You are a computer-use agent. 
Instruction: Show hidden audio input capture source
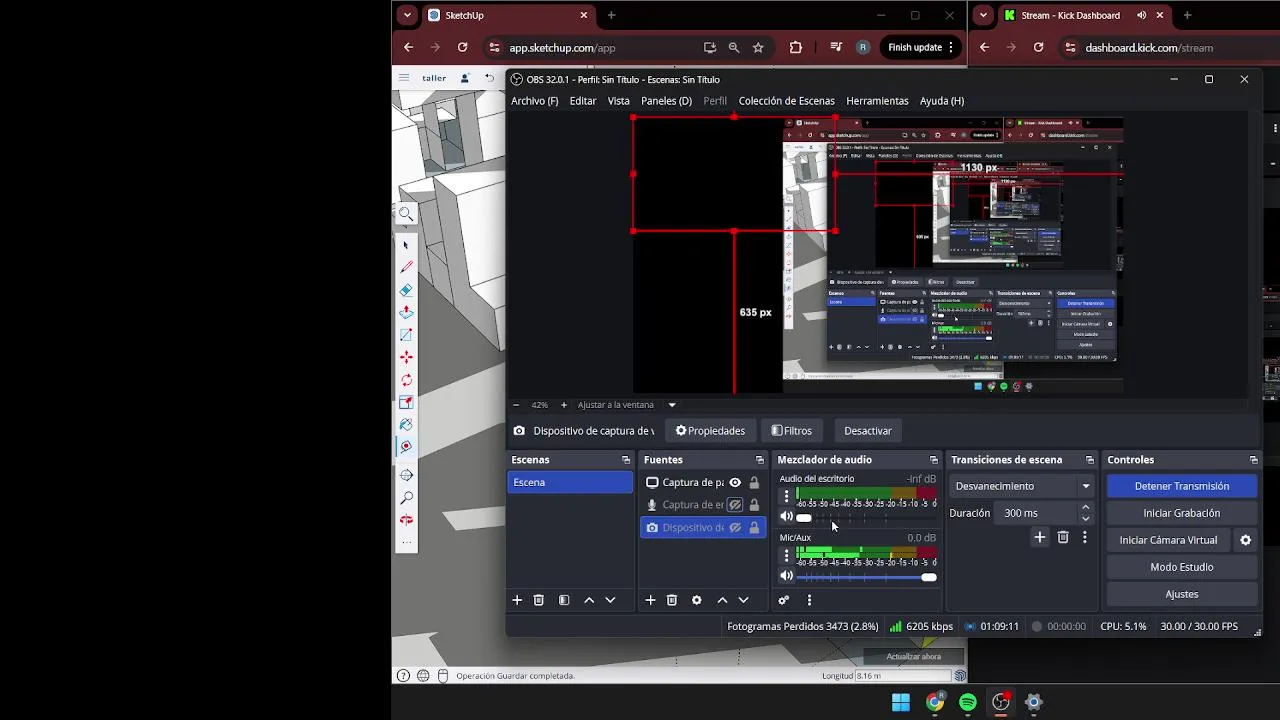click(x=735, y=505)
